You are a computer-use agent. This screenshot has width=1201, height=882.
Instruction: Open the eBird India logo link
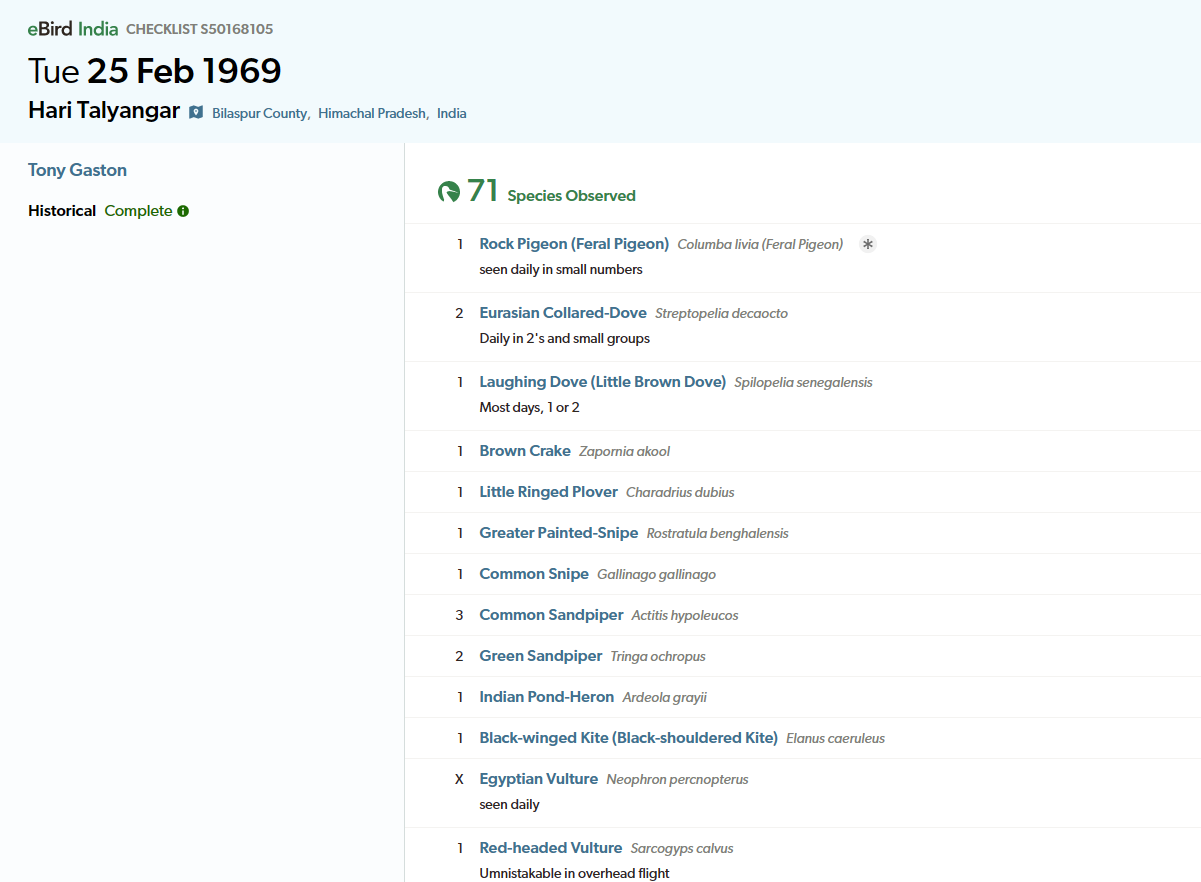point(73,29)
